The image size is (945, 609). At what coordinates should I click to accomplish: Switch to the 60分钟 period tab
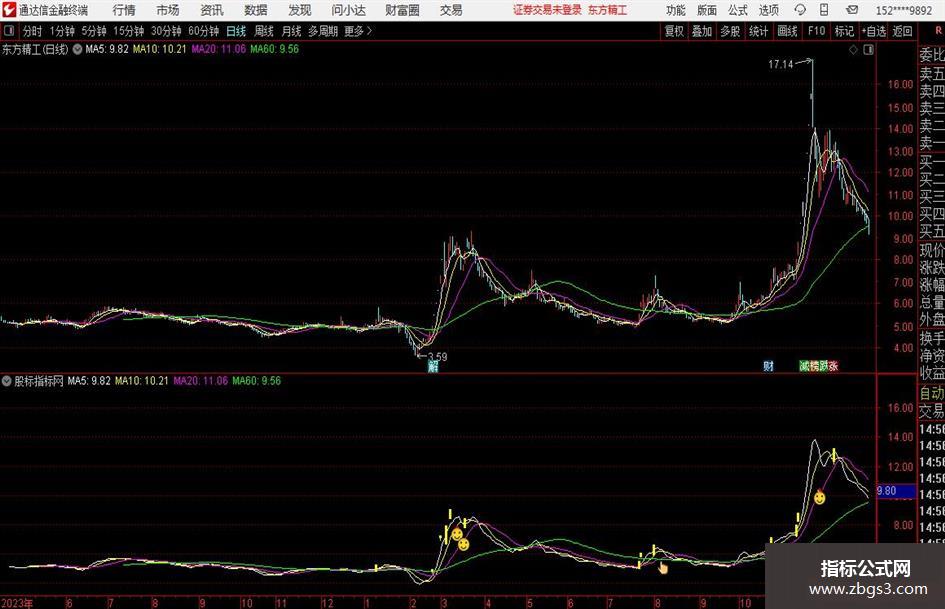tap(203, 31)
